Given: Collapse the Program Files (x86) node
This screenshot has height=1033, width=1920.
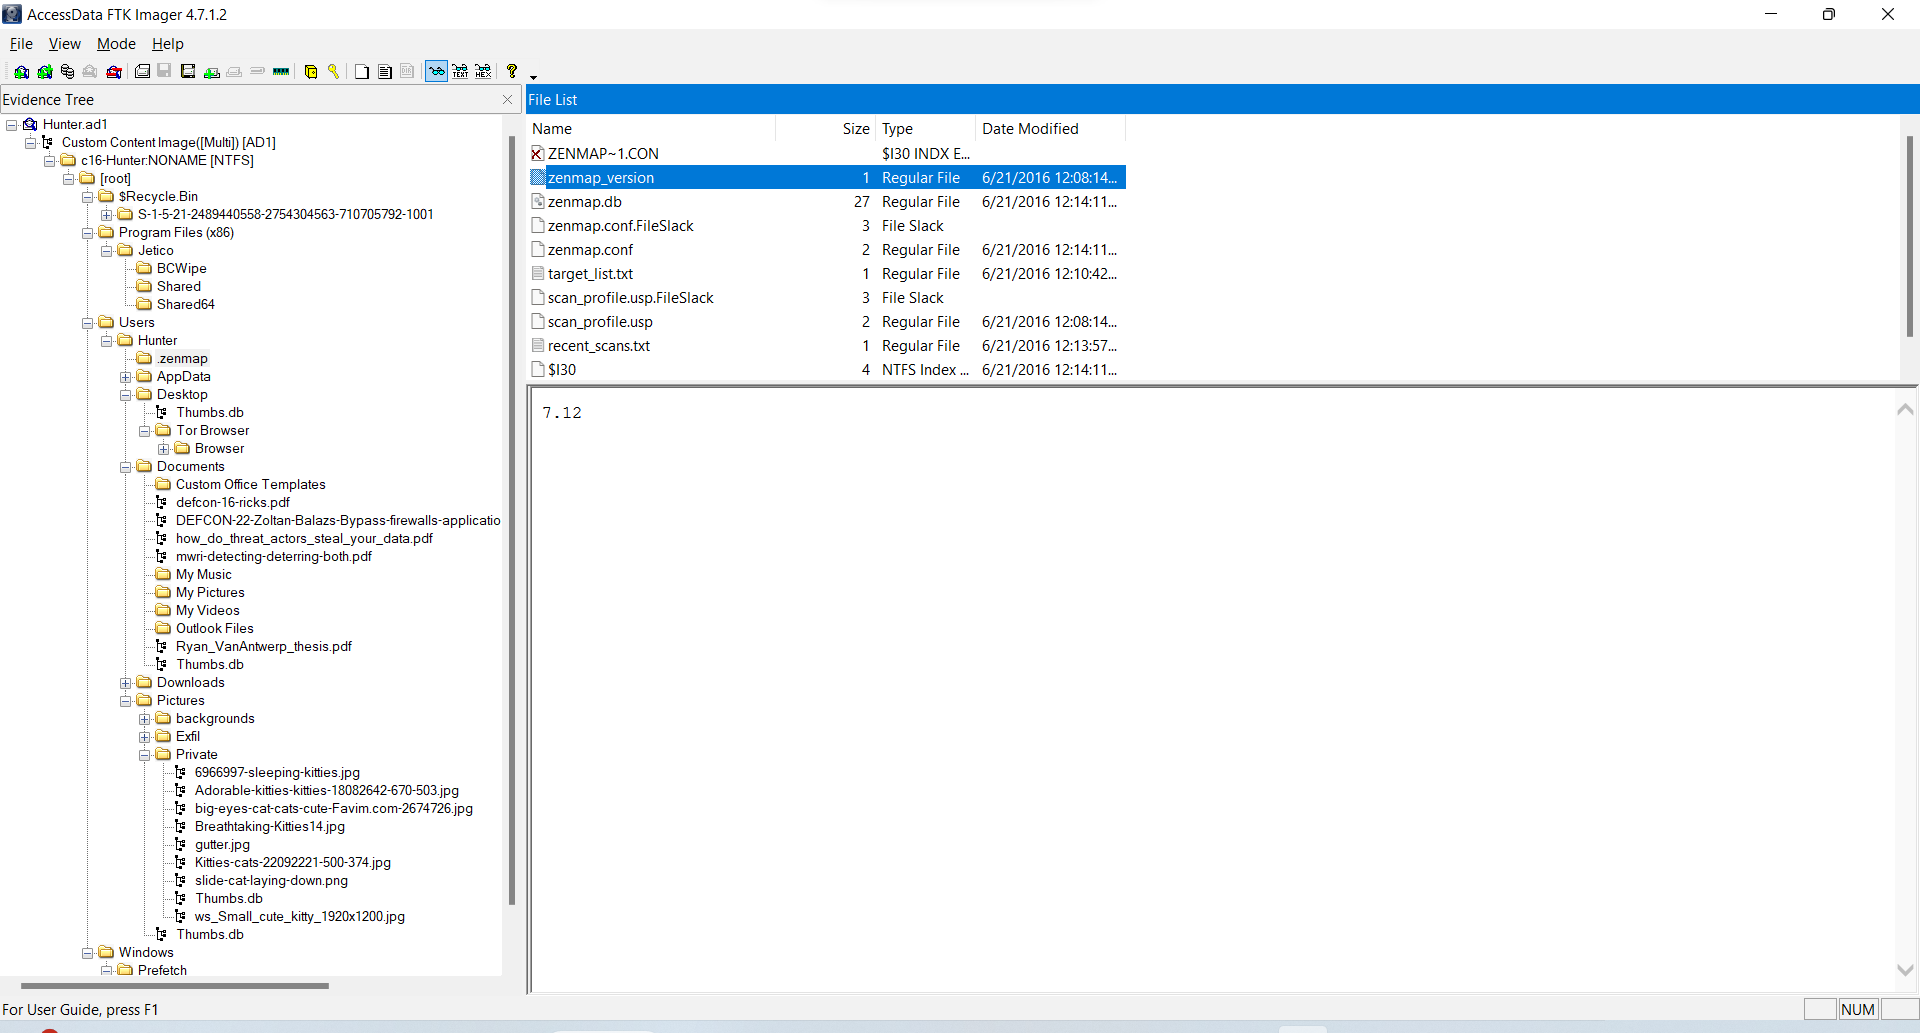Looking at the screenshot, I should coord(88,233).
